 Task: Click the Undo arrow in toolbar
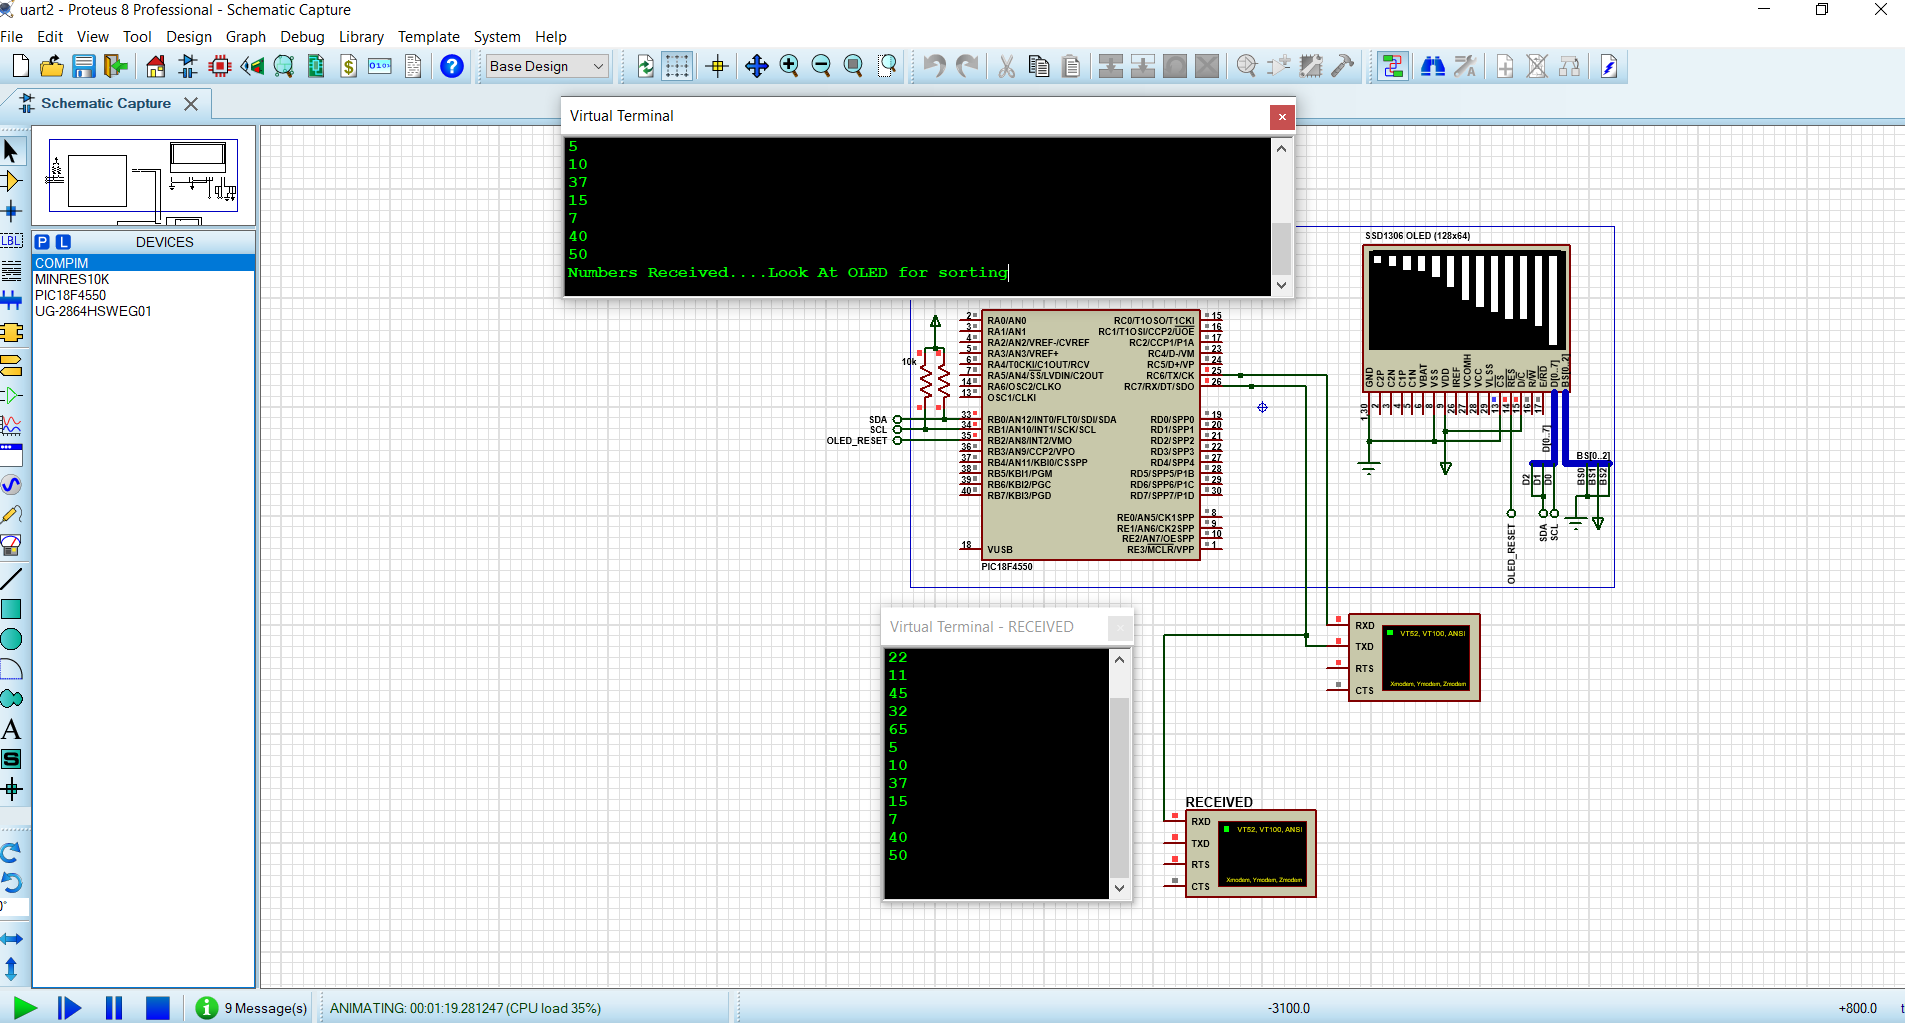click(934, 66)
